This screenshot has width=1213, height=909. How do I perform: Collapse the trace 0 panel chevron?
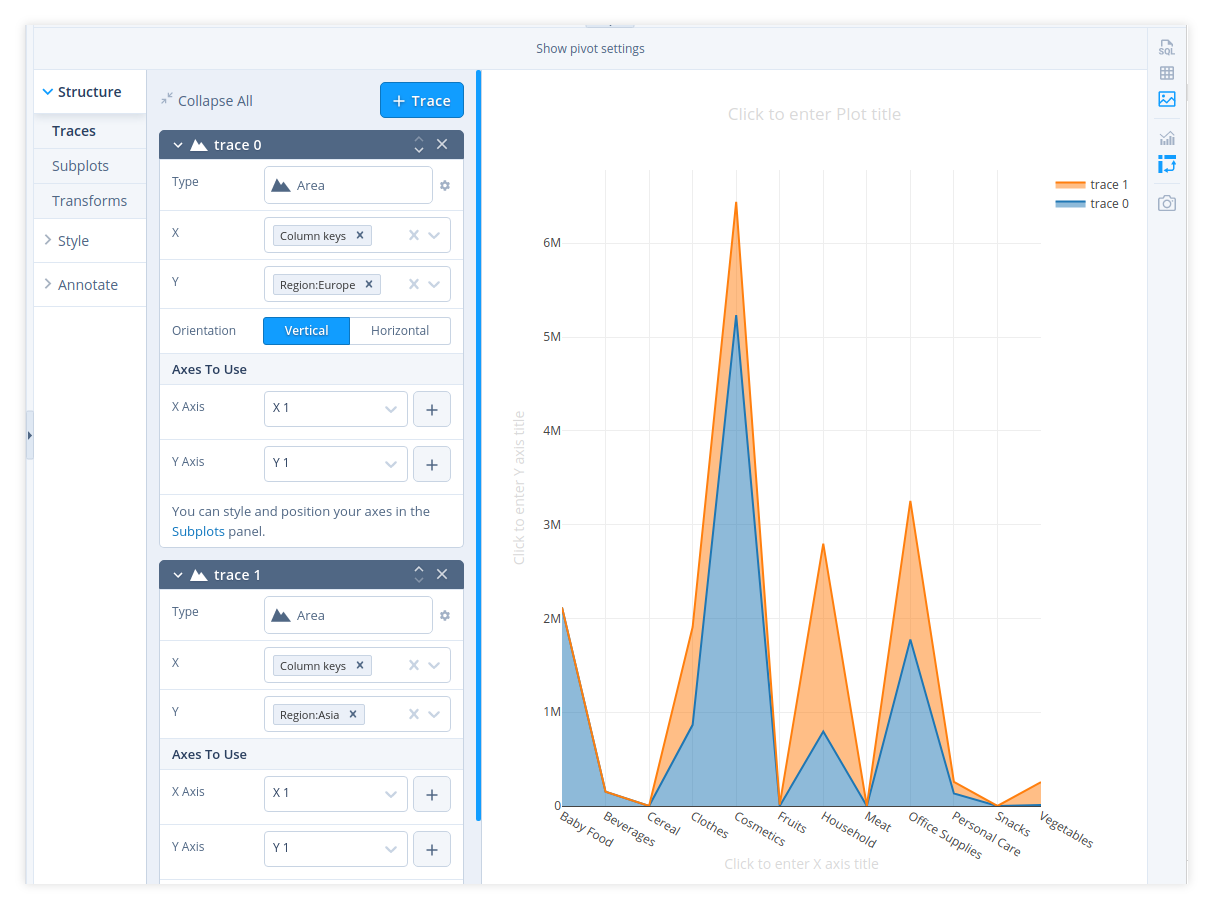coord(178,145)
